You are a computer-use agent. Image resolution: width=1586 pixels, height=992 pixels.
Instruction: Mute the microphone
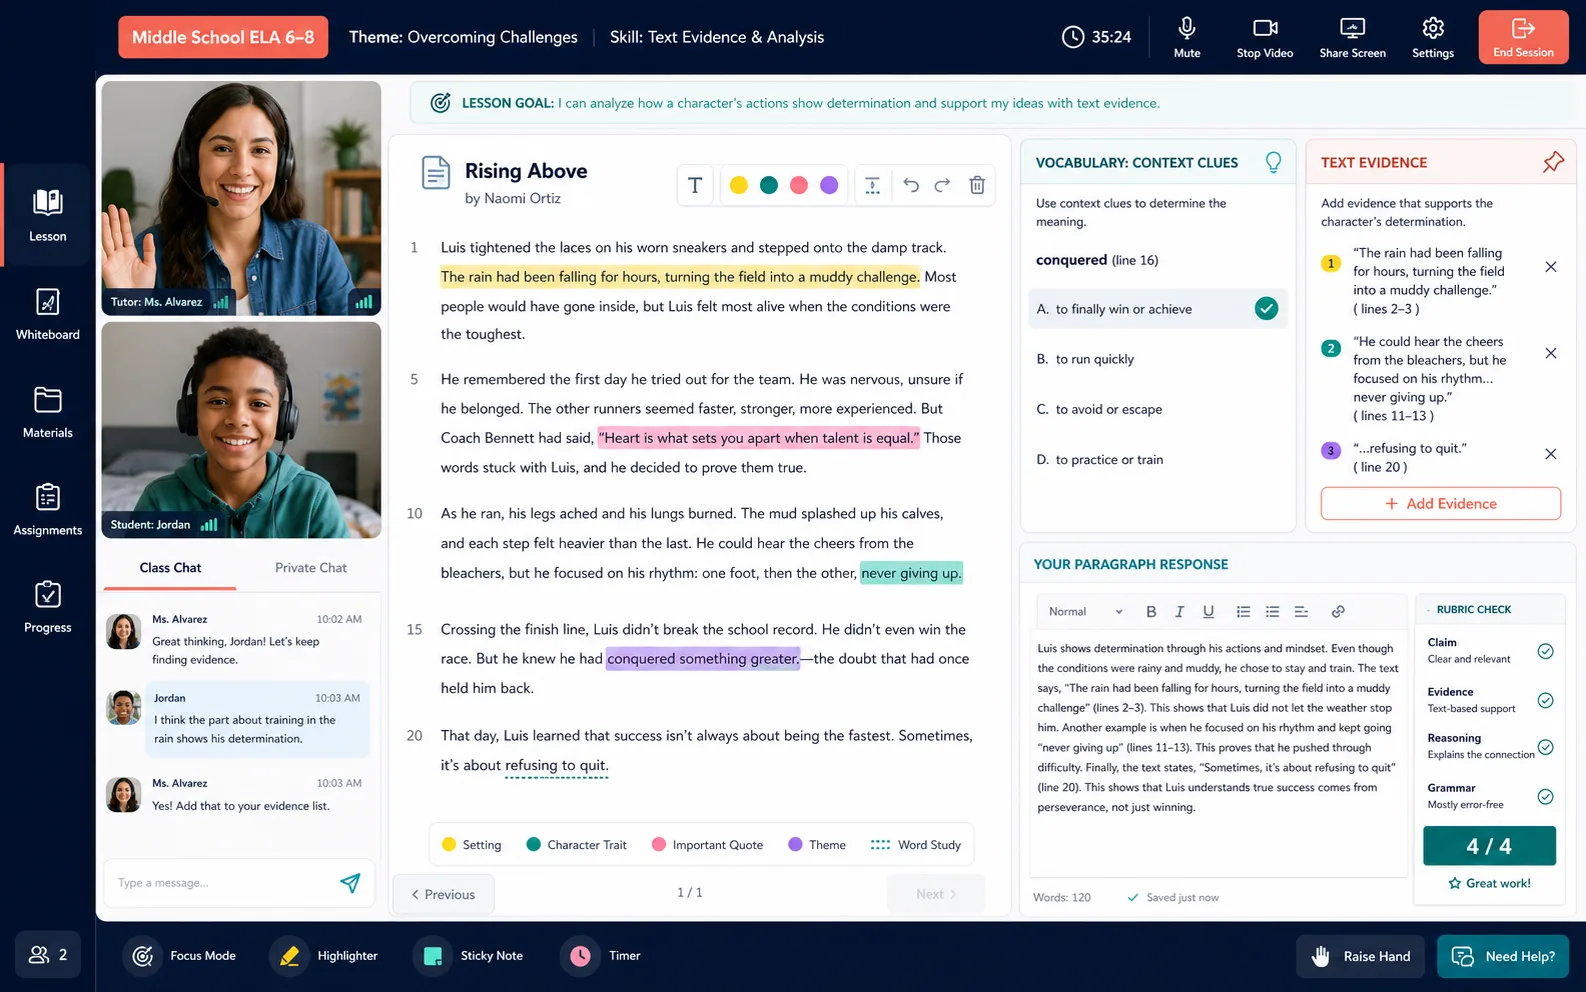click(1187, 37)
